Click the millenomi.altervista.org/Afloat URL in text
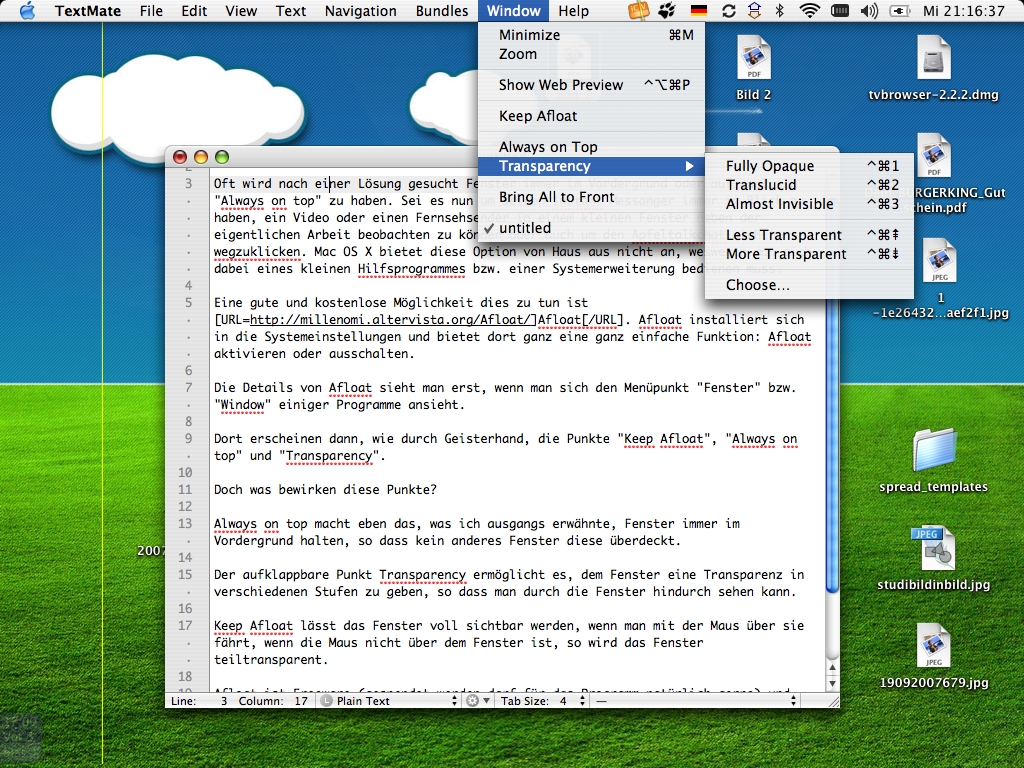 (x=393, y=320)
